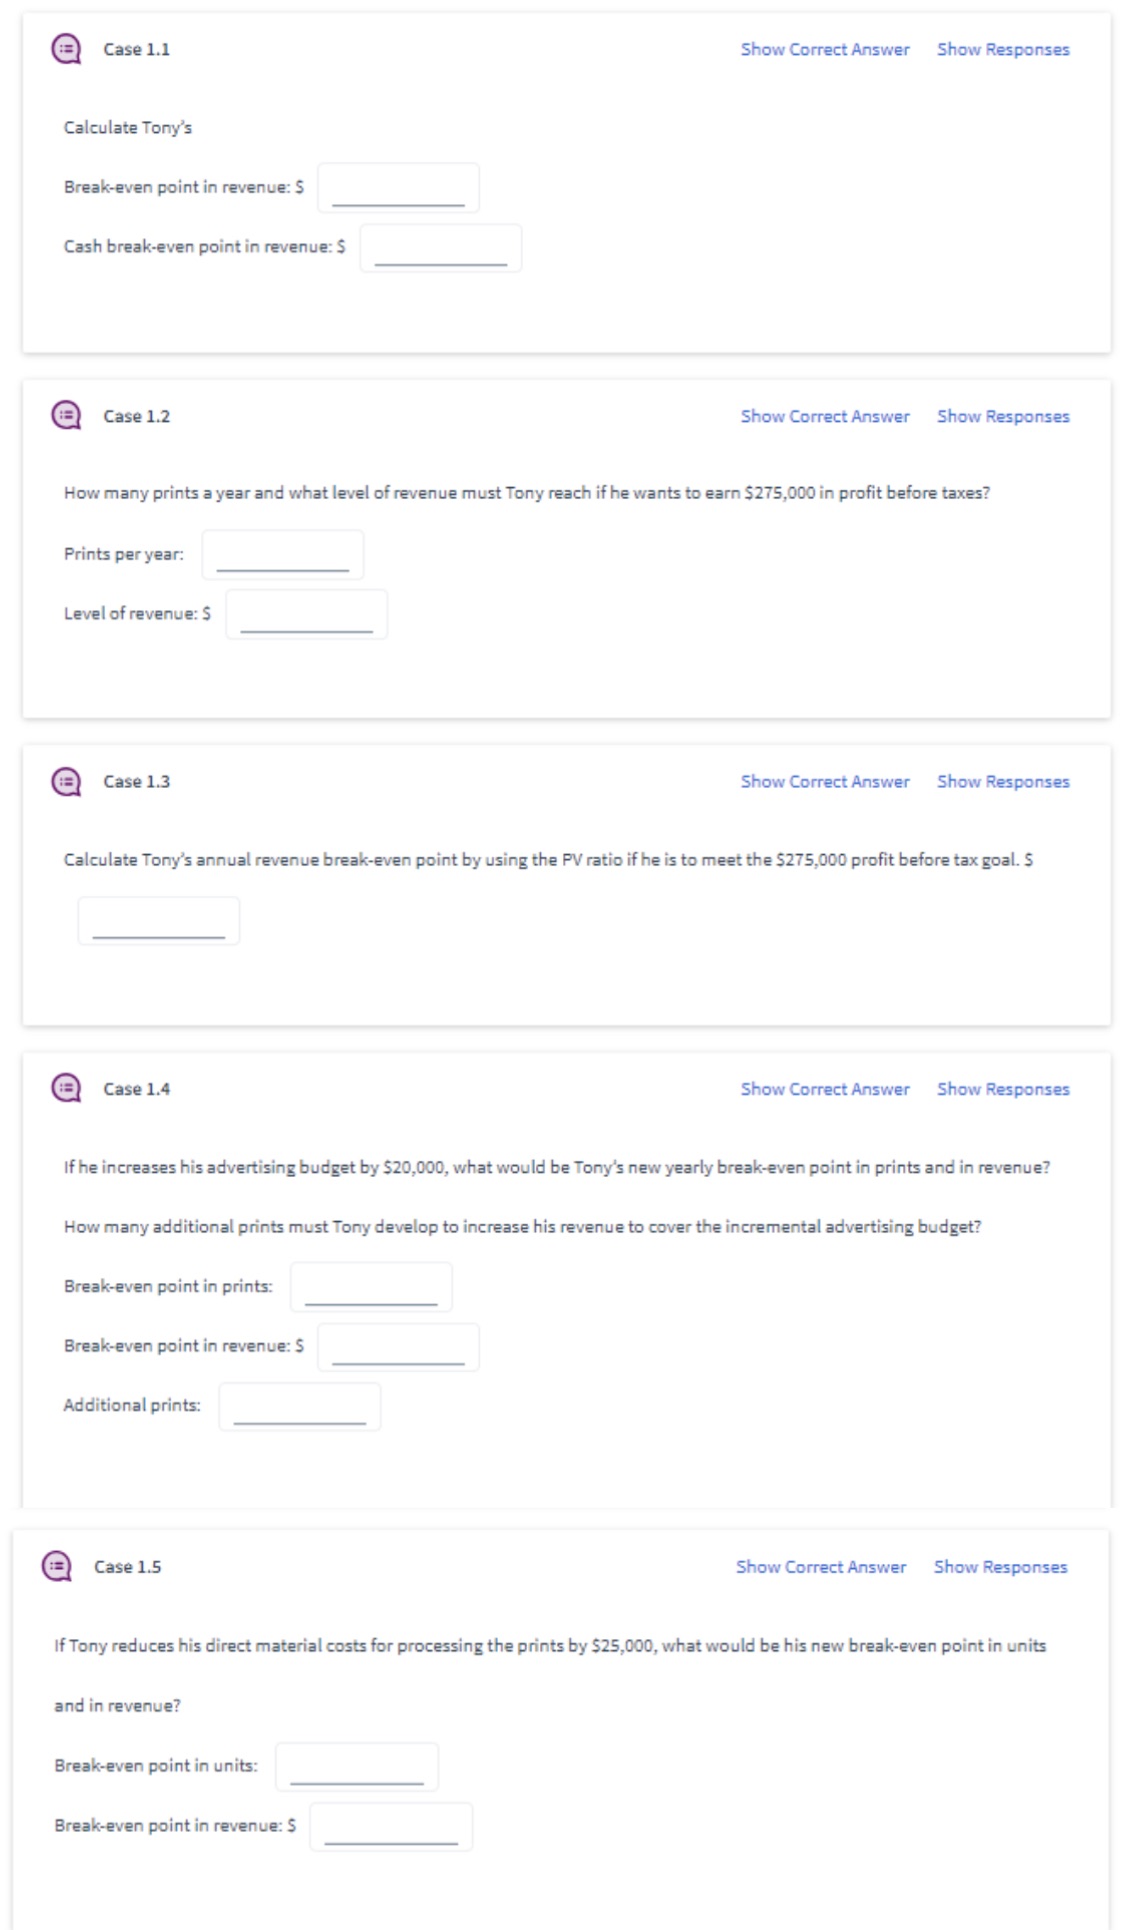Click the Additional prints field in Case 1.4
Viewport: 1131px width, 1930px height.
302,1407
